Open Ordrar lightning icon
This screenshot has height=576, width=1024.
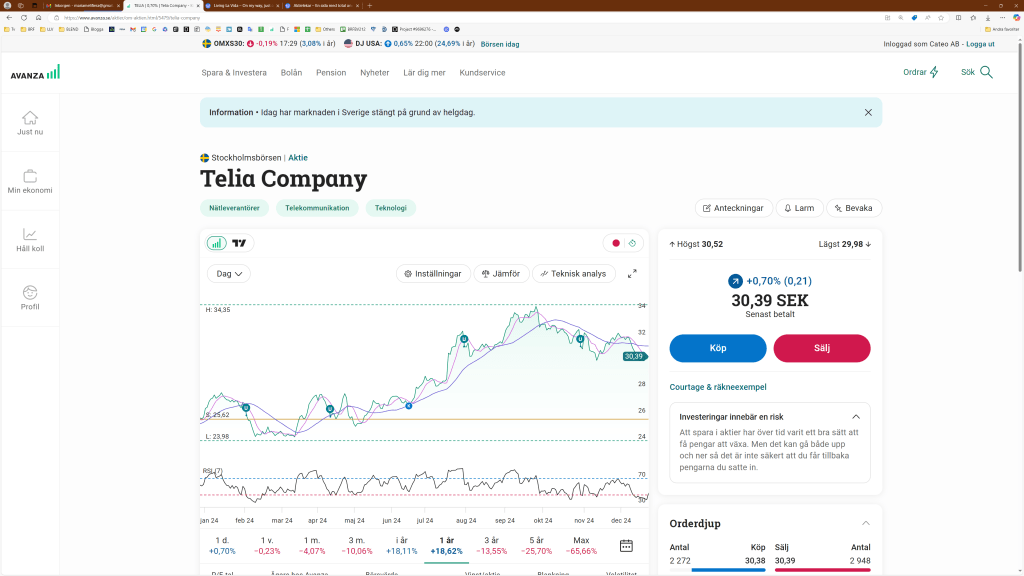tap(934, 72)
